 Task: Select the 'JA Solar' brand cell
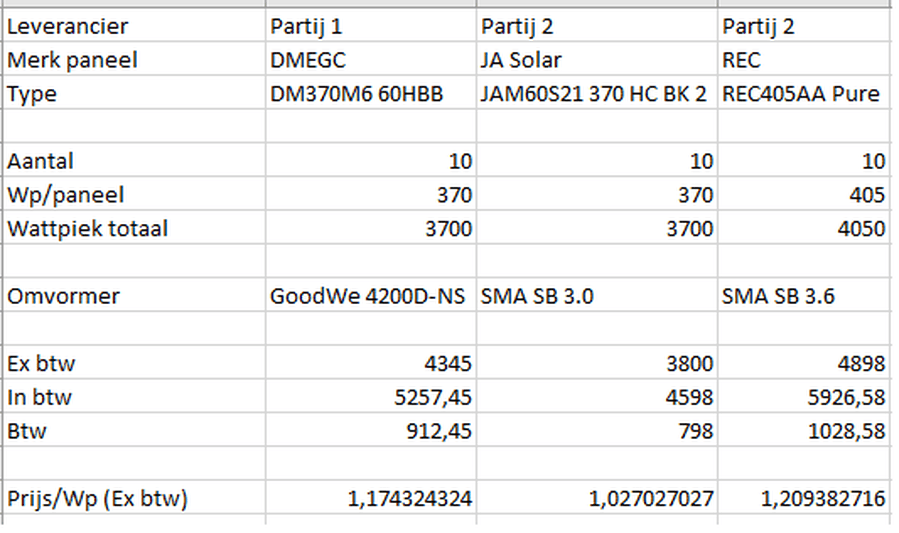click(x=597, y=60)
